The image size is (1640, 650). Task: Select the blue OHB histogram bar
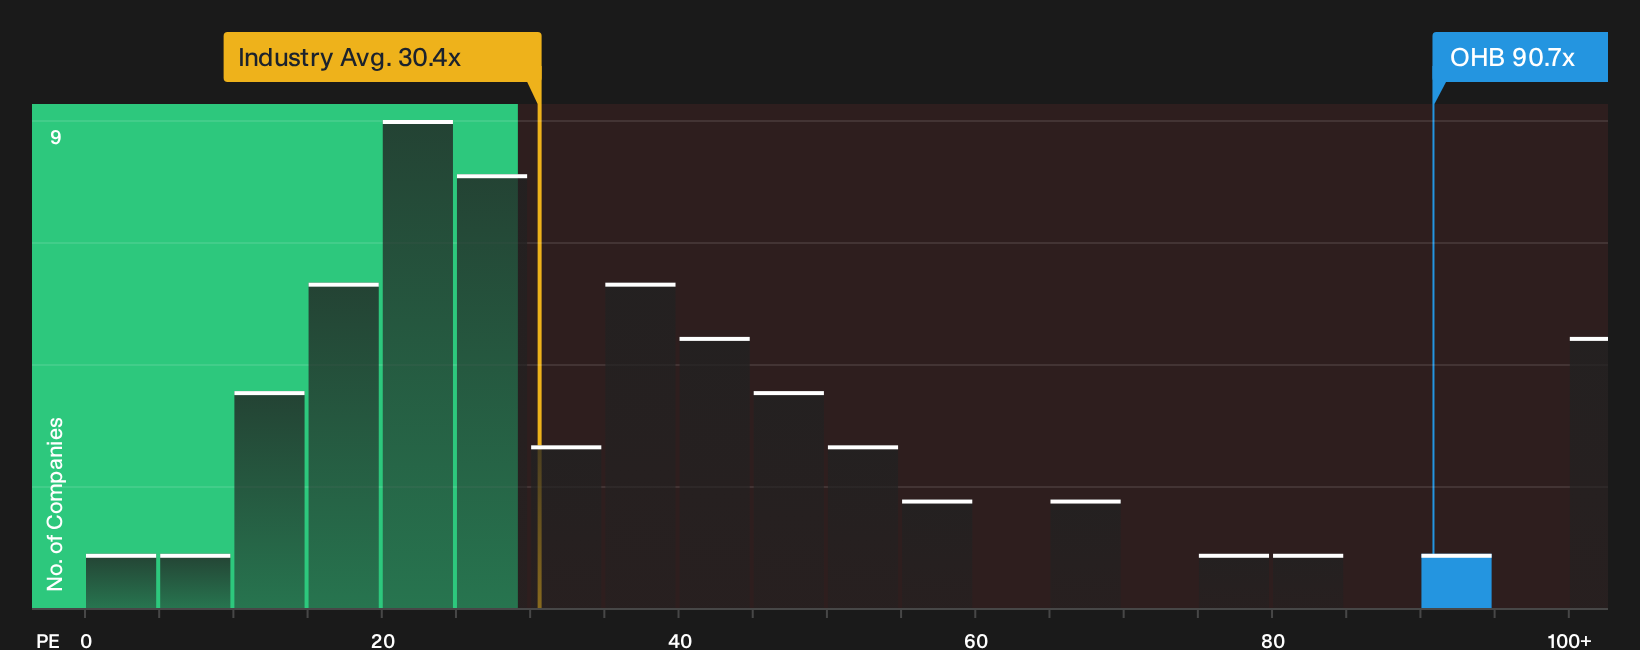(1456, 581)
